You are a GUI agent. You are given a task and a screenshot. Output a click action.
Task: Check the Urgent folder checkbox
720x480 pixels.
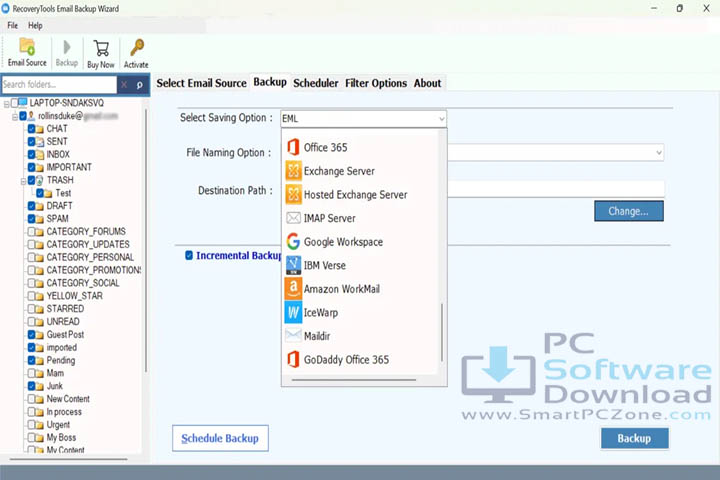[31, 424]
